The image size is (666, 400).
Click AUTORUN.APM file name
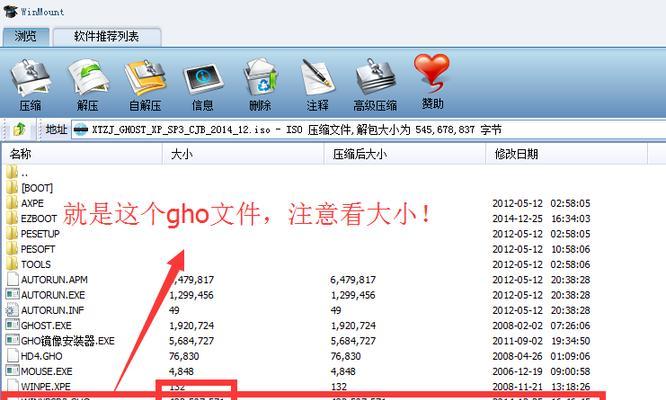[54, 279]
